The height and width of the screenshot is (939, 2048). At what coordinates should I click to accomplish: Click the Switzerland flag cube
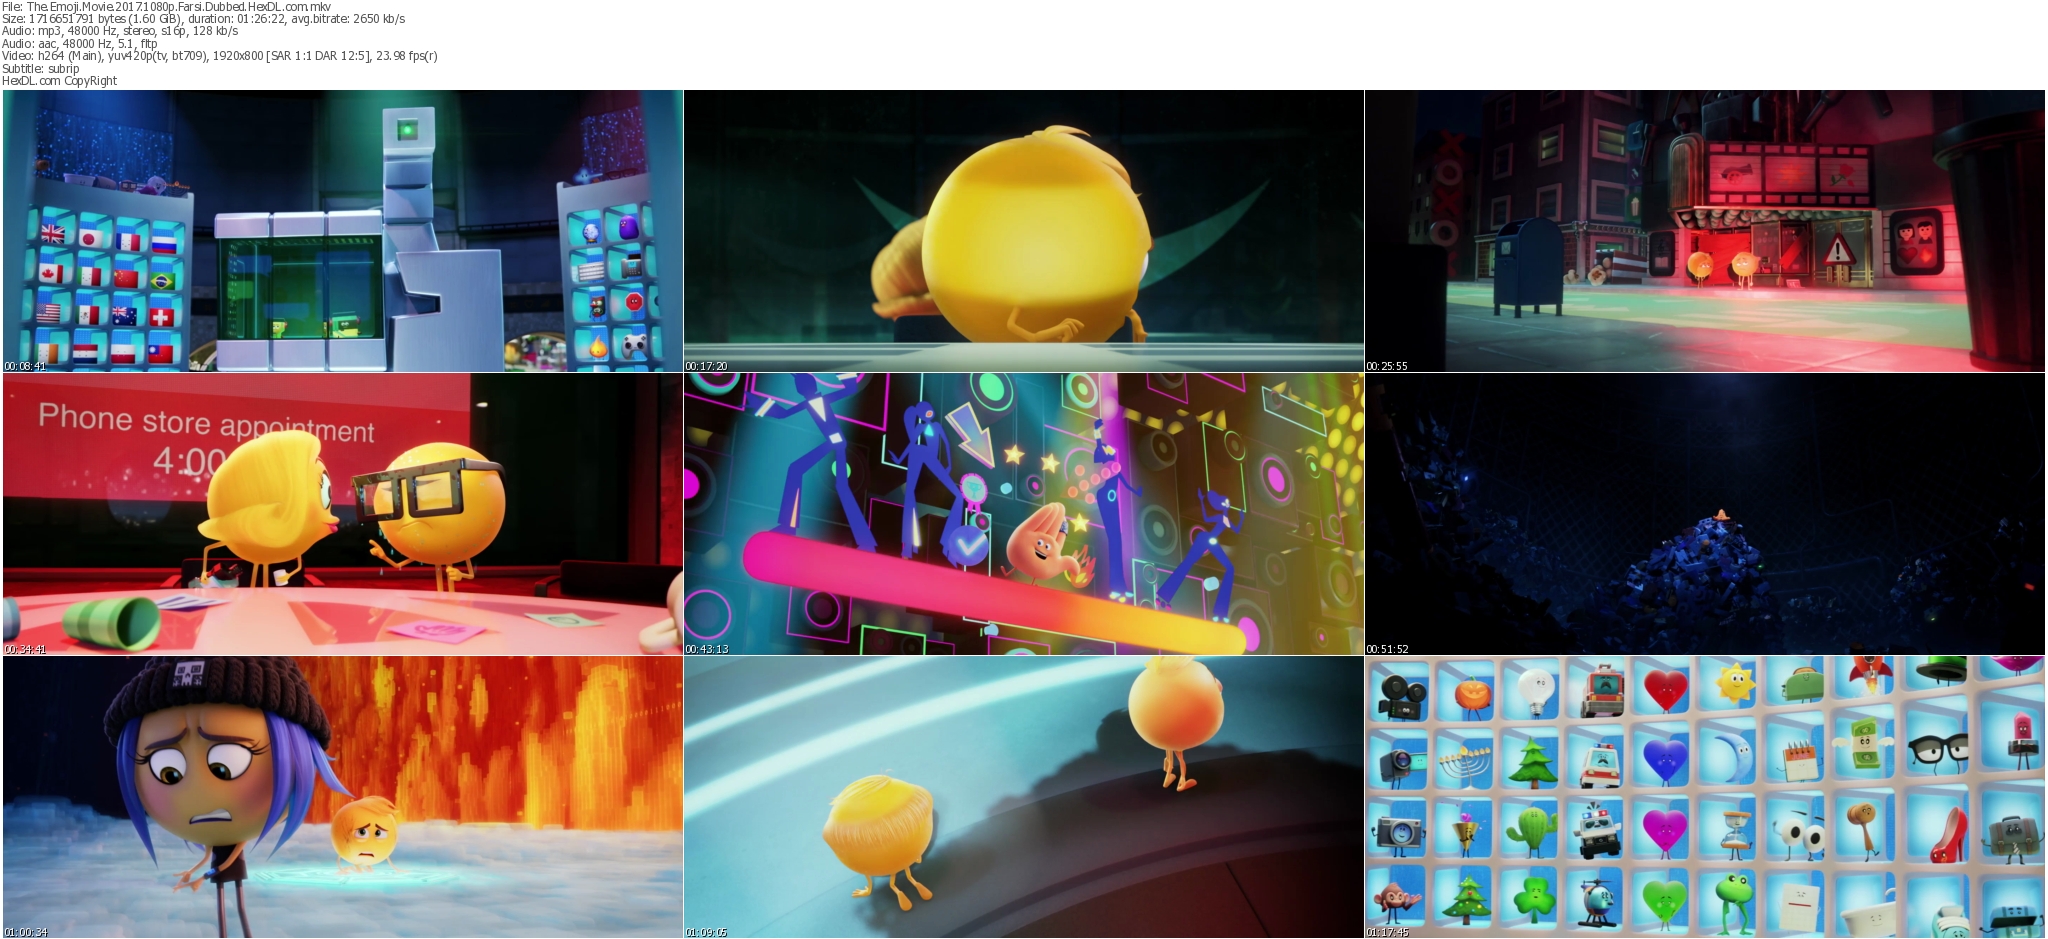pyautogui.click(x=162, y=317)
